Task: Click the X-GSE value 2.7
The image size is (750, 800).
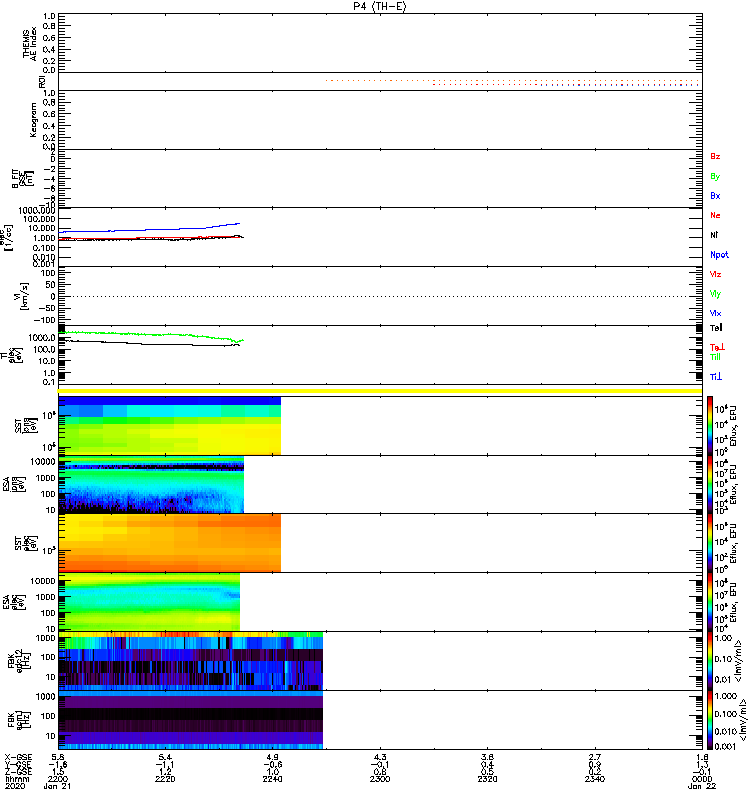Action: [594, 757]
